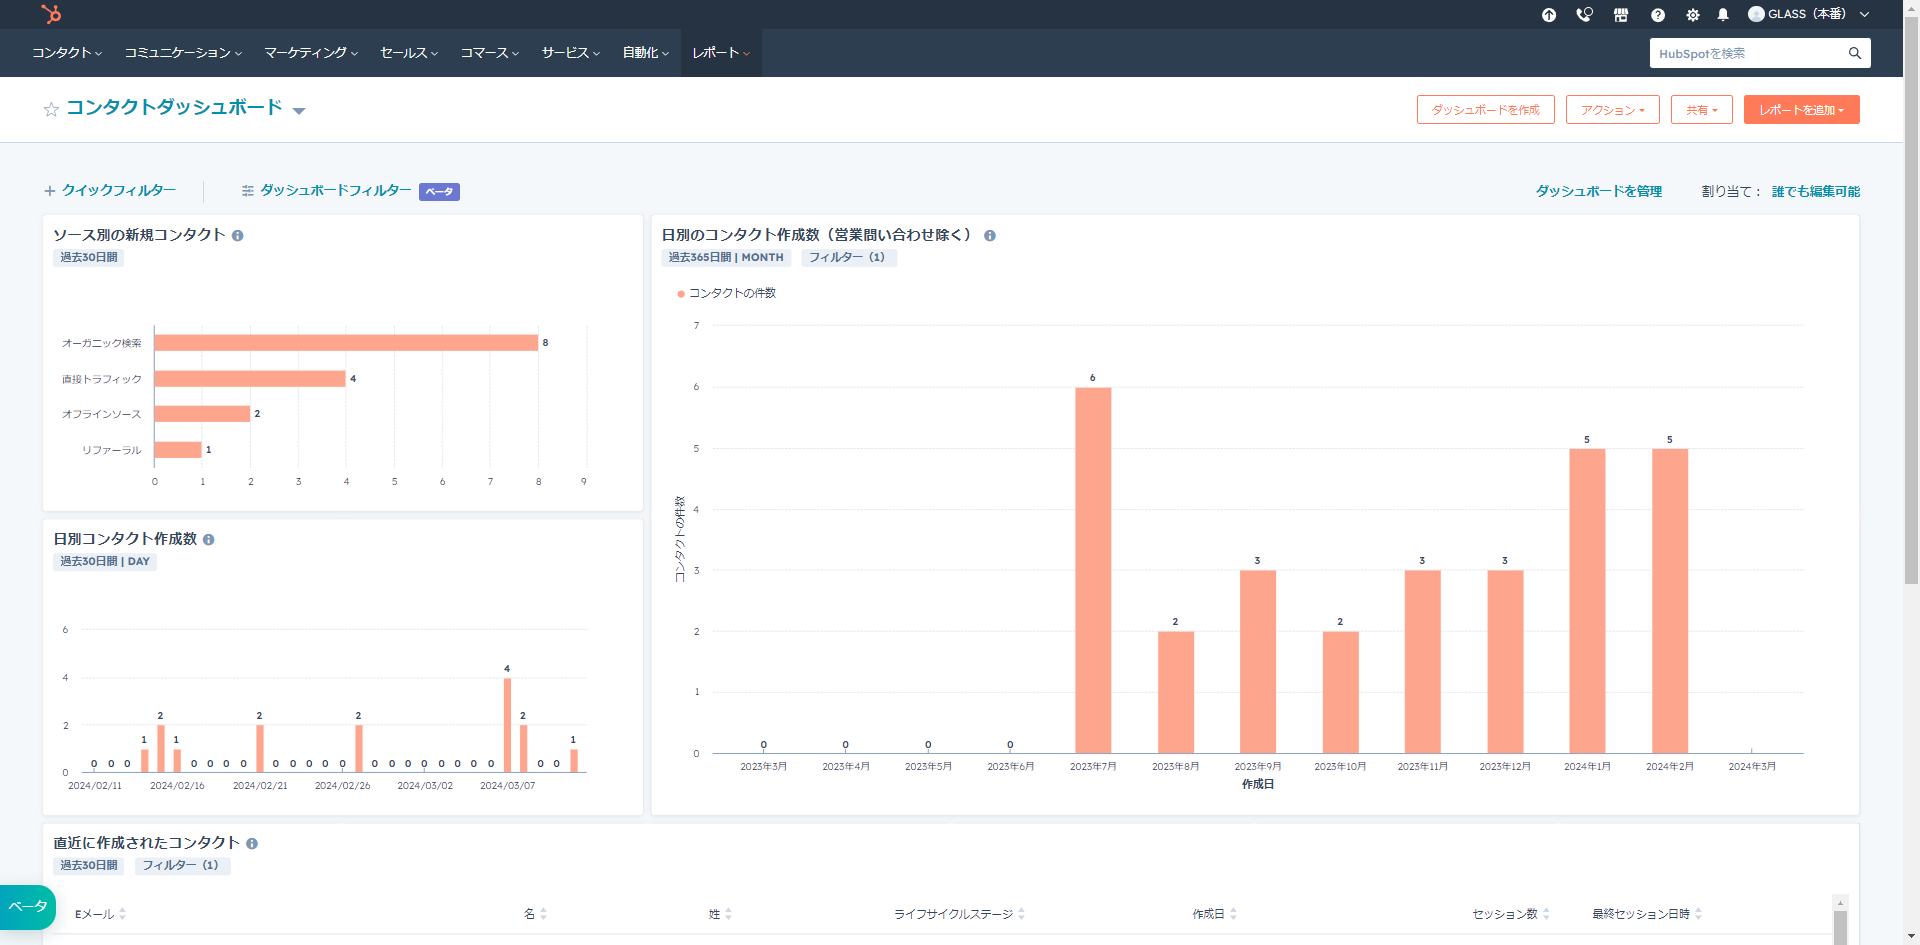Click the info icon beside ソース別の新規コンタクト
Screen dimensions: 1920x945
tap(237, 235)
